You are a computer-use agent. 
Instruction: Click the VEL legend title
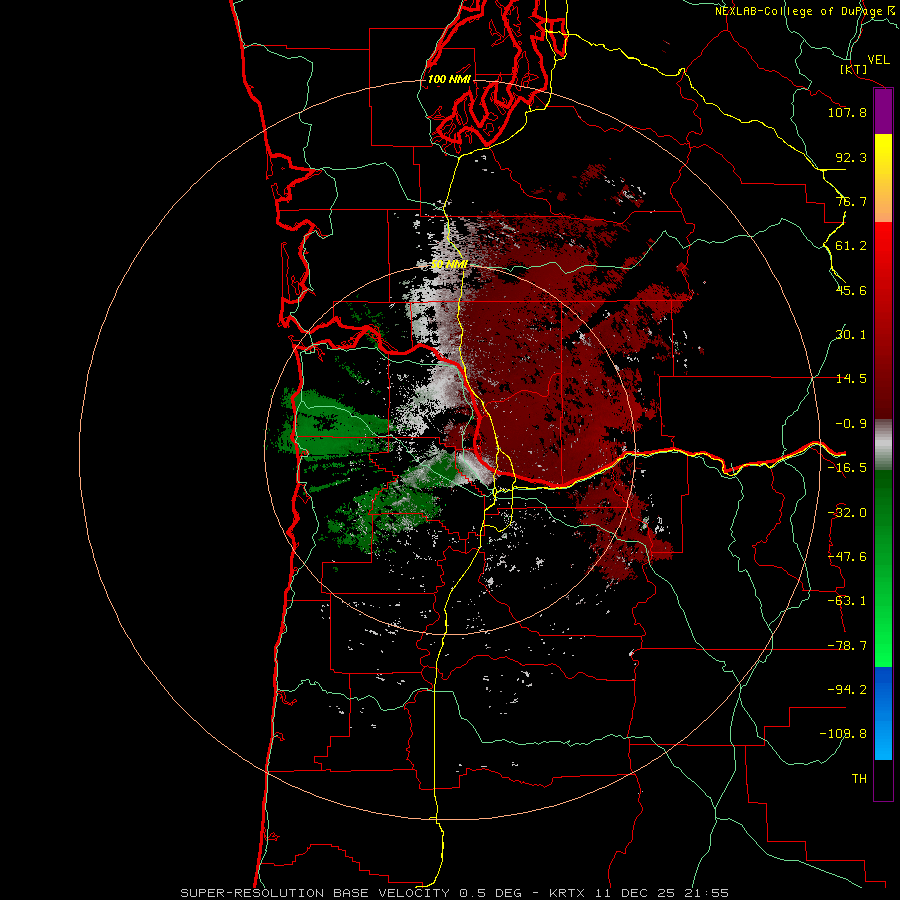(x=878, y=60)
